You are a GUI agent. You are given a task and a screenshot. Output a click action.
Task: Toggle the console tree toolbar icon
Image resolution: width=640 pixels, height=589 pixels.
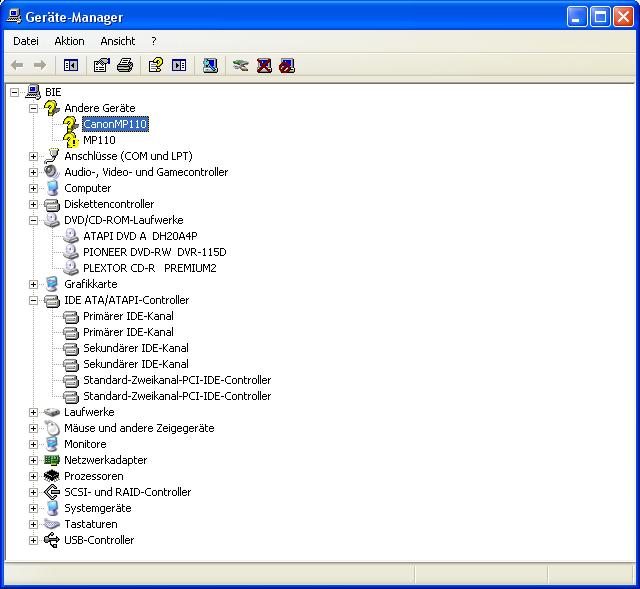pos(71,66)
